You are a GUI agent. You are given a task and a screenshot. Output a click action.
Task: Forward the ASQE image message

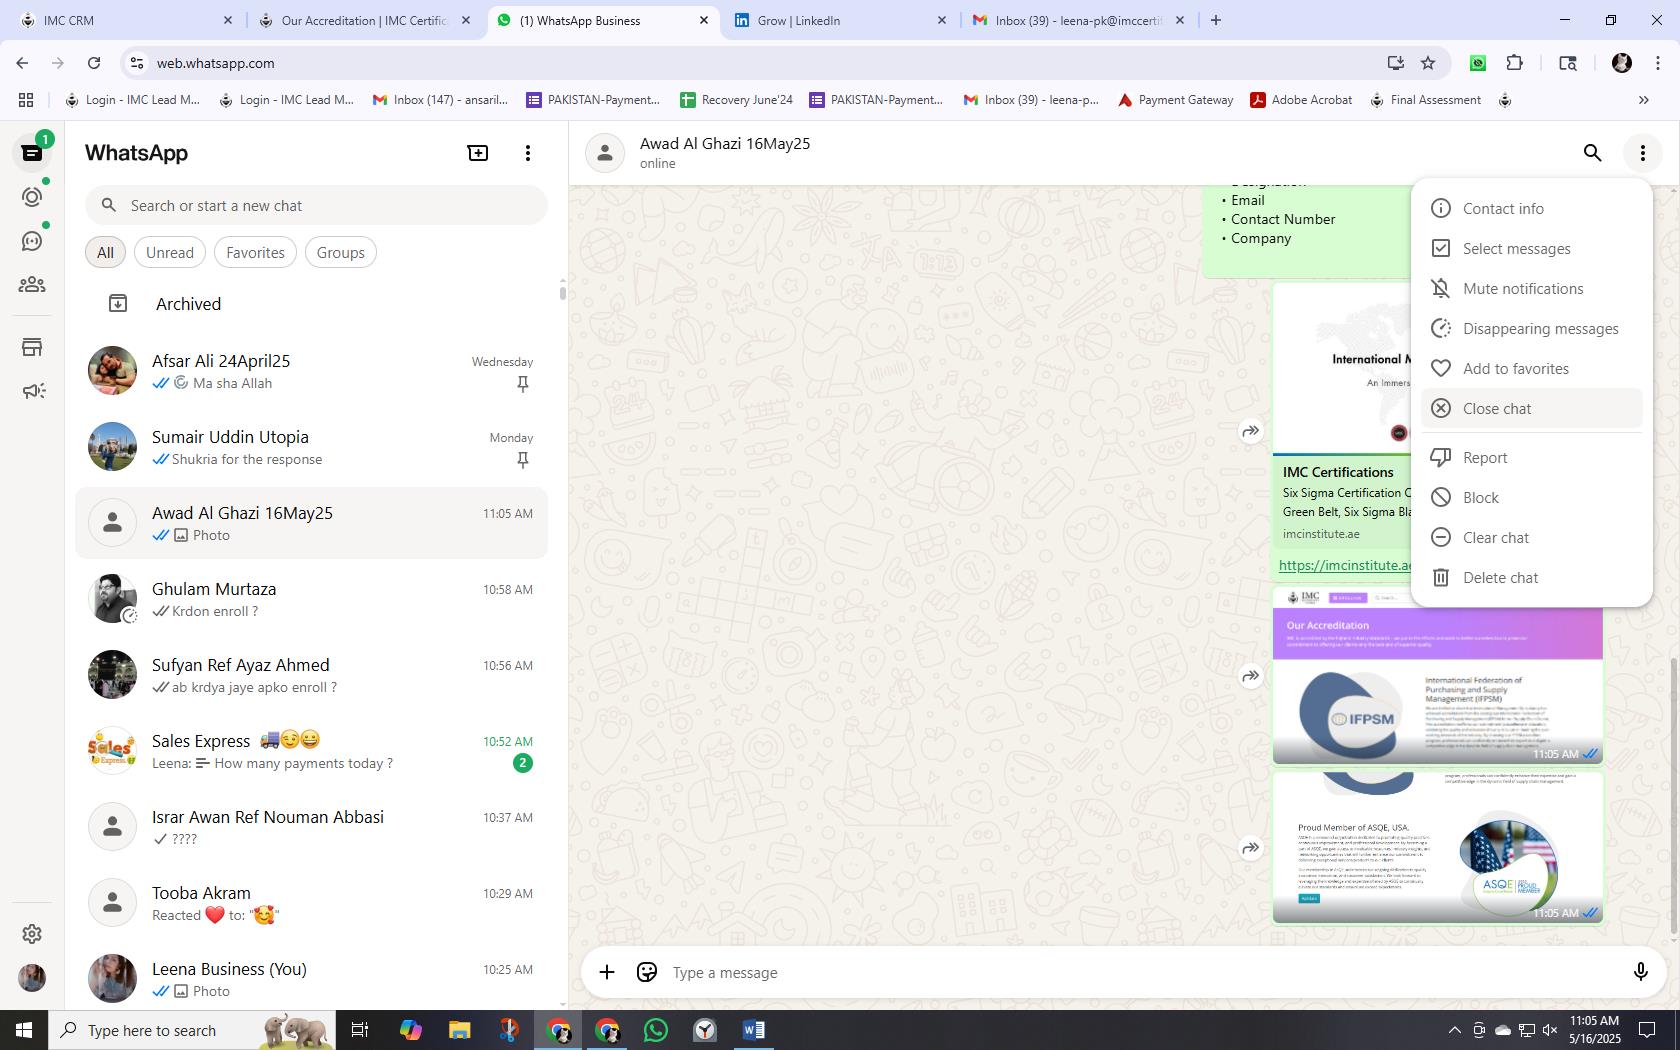[x=1250, y=848]
